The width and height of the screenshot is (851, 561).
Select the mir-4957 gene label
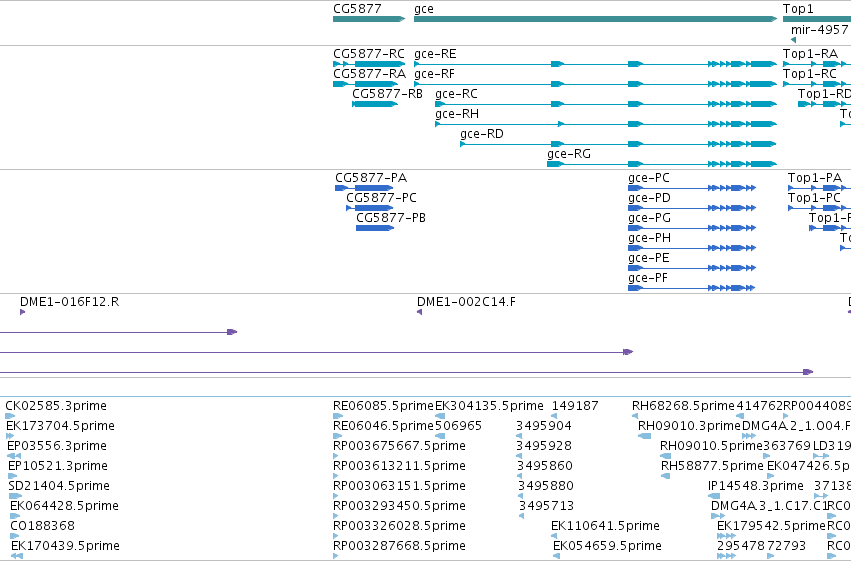click(x=820, y=30)
